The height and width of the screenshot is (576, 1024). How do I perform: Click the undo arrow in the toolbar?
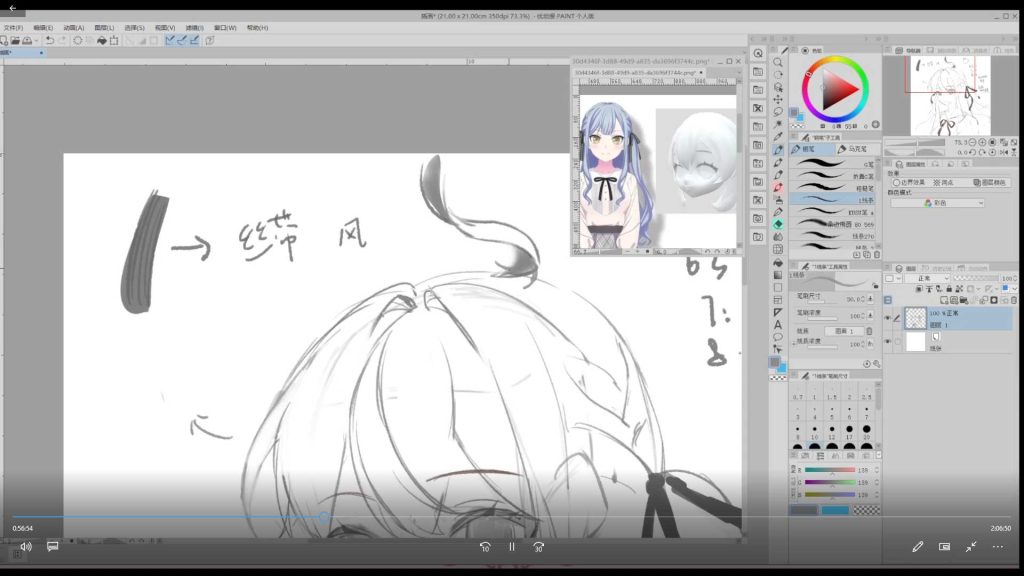click(50, 40)
